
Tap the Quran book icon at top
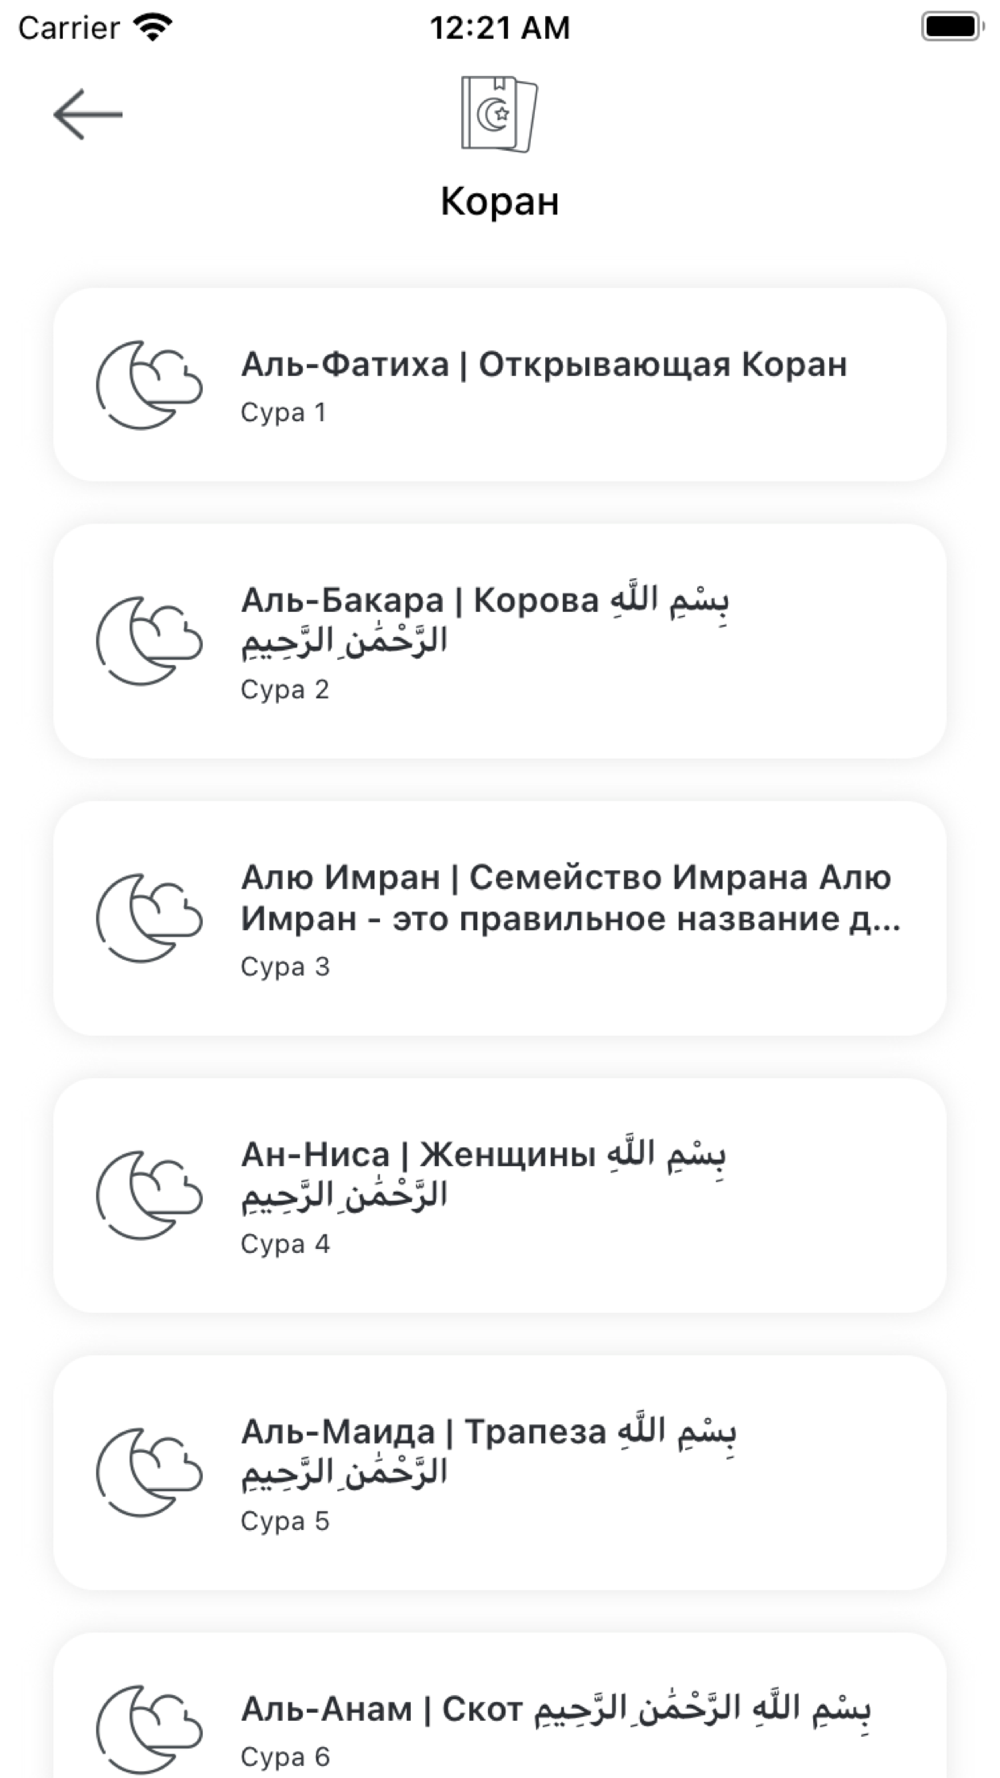pos(499,114)
